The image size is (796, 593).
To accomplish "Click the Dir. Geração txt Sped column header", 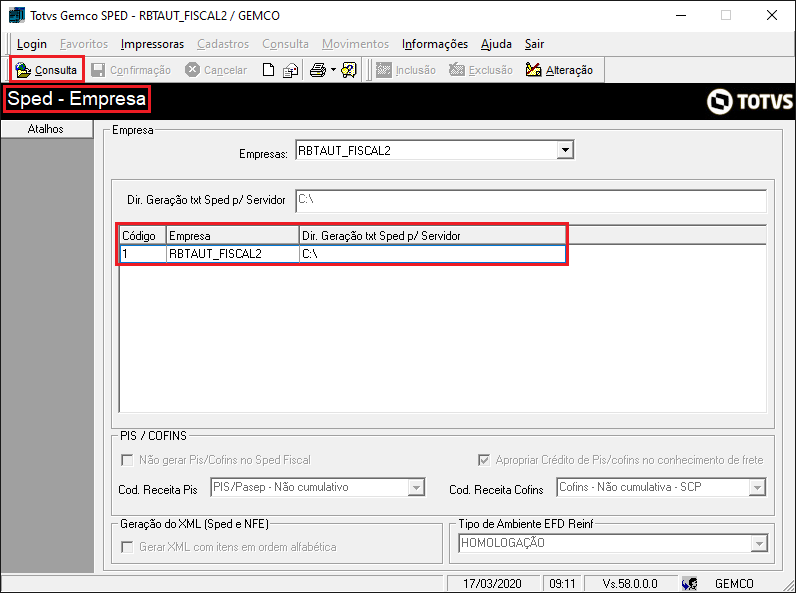I will point(432,236).
